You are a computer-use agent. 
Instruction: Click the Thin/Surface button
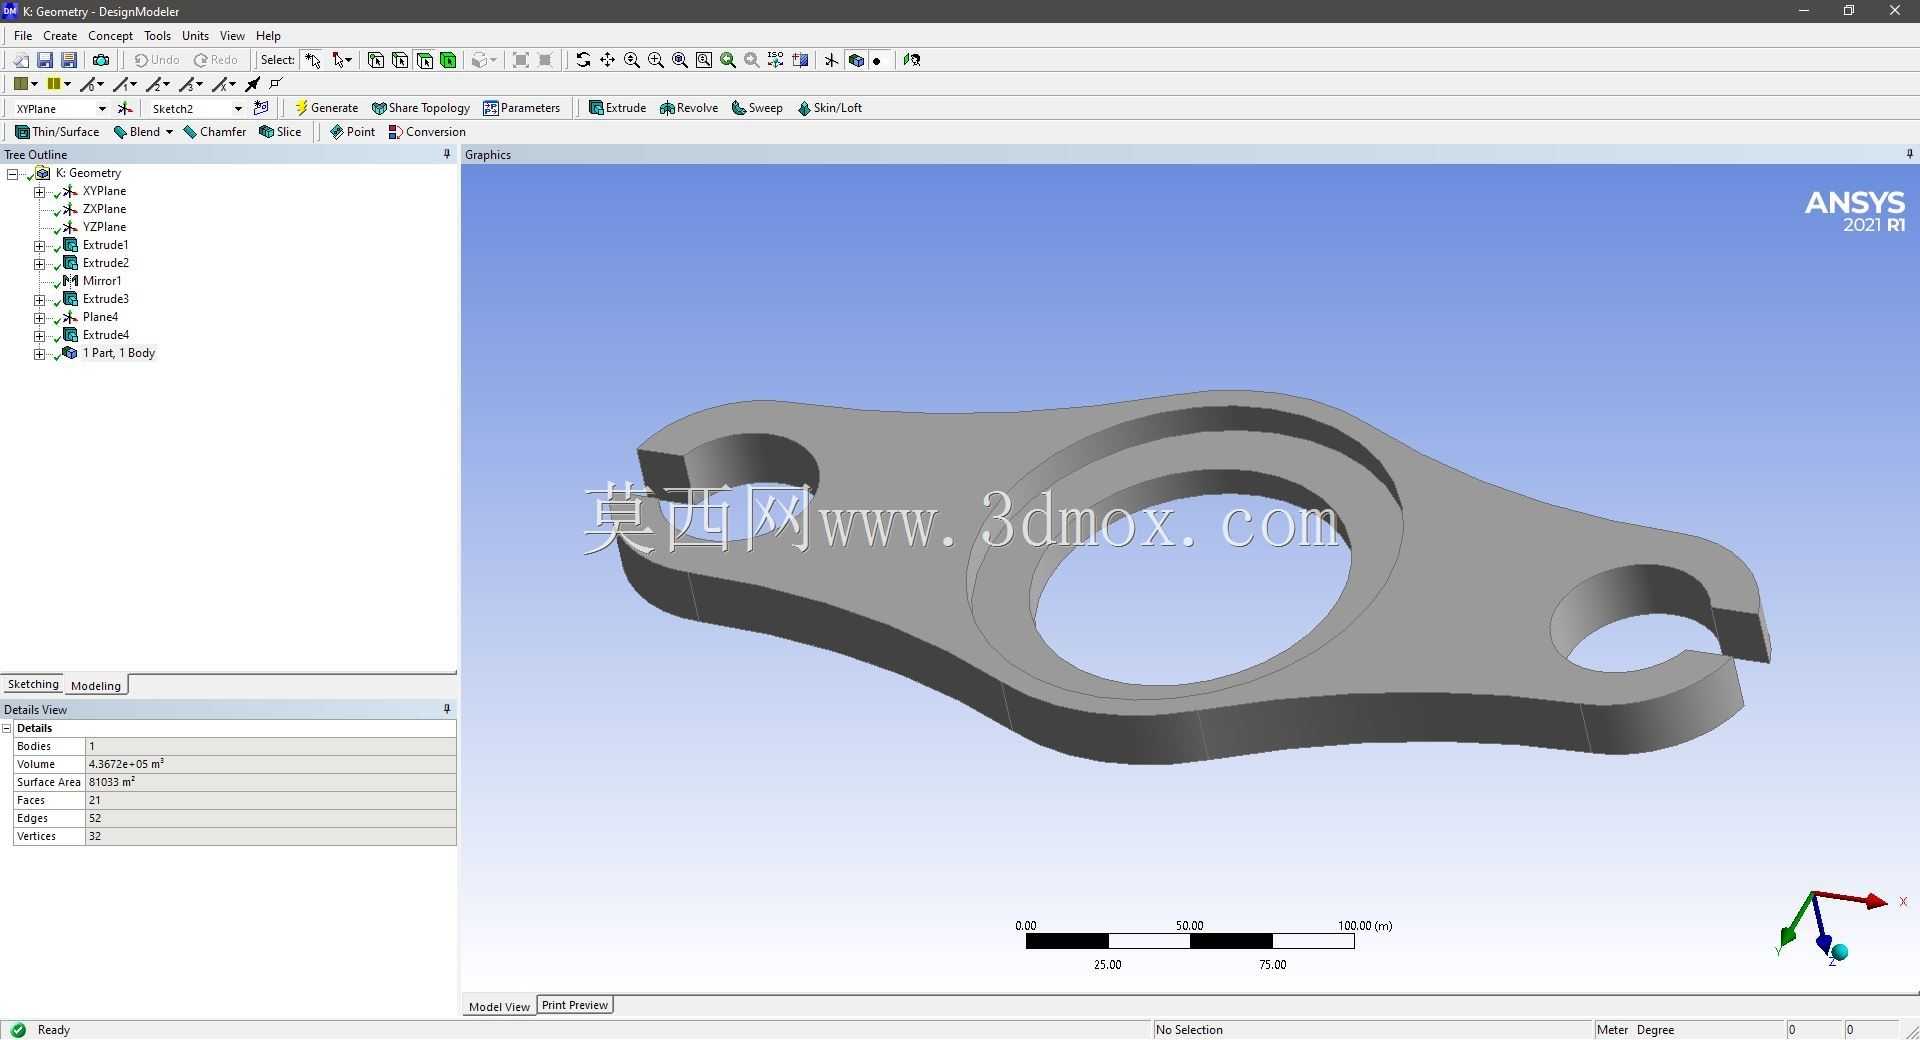coord(57,132)
